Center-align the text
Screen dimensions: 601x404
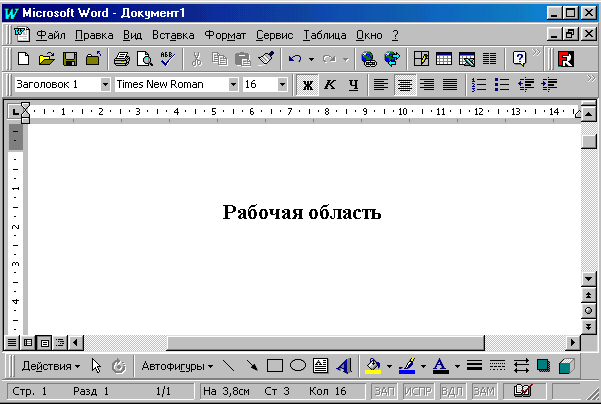tap(404, 85)
